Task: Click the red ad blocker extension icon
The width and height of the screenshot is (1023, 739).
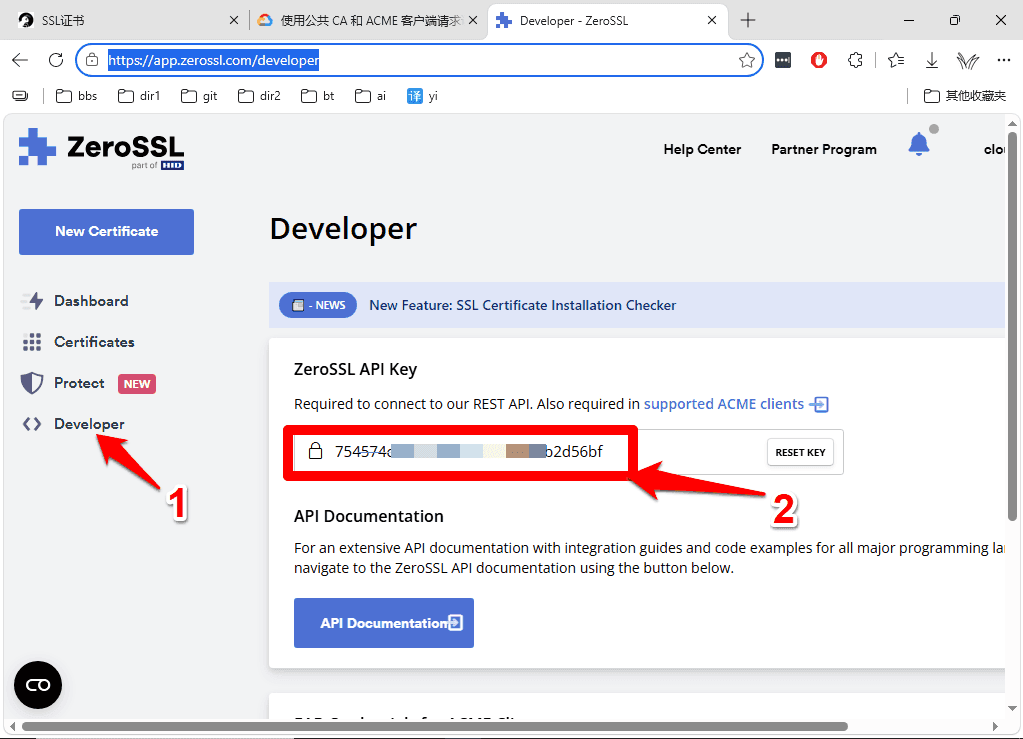Action: [819, 61]
